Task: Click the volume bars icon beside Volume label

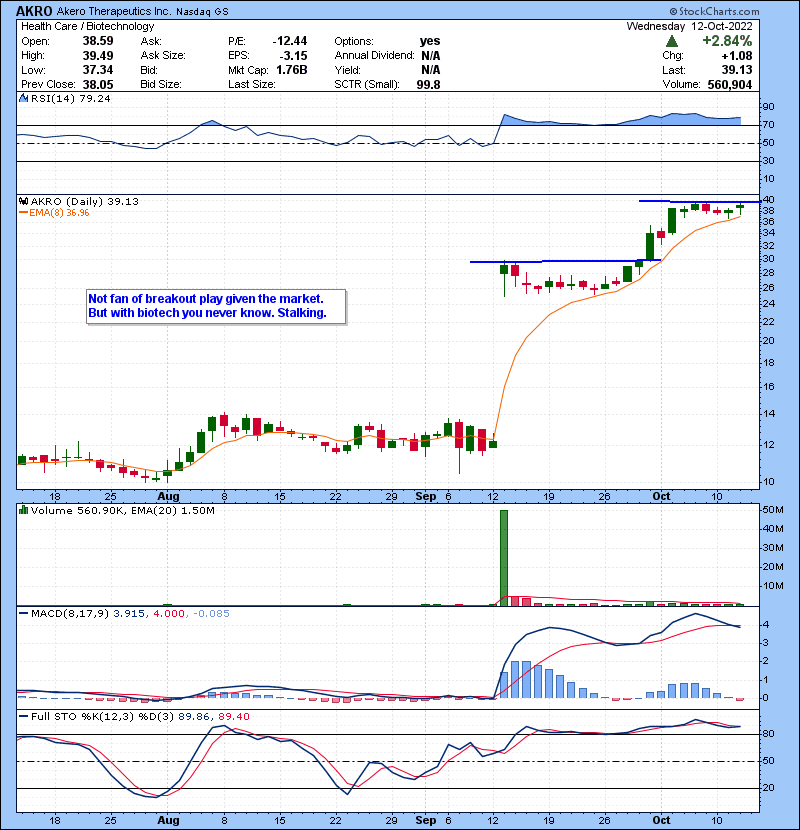Action: tap(23, 510)
